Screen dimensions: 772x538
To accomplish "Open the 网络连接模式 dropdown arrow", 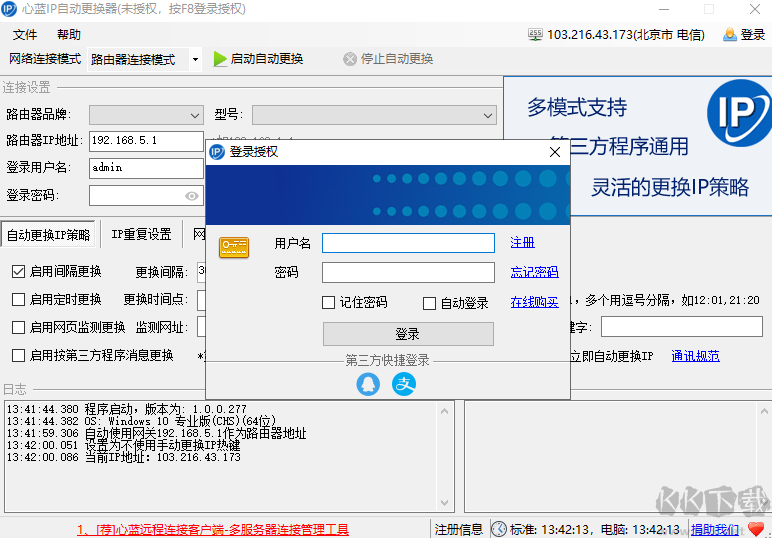I will (x=195, y=60).
